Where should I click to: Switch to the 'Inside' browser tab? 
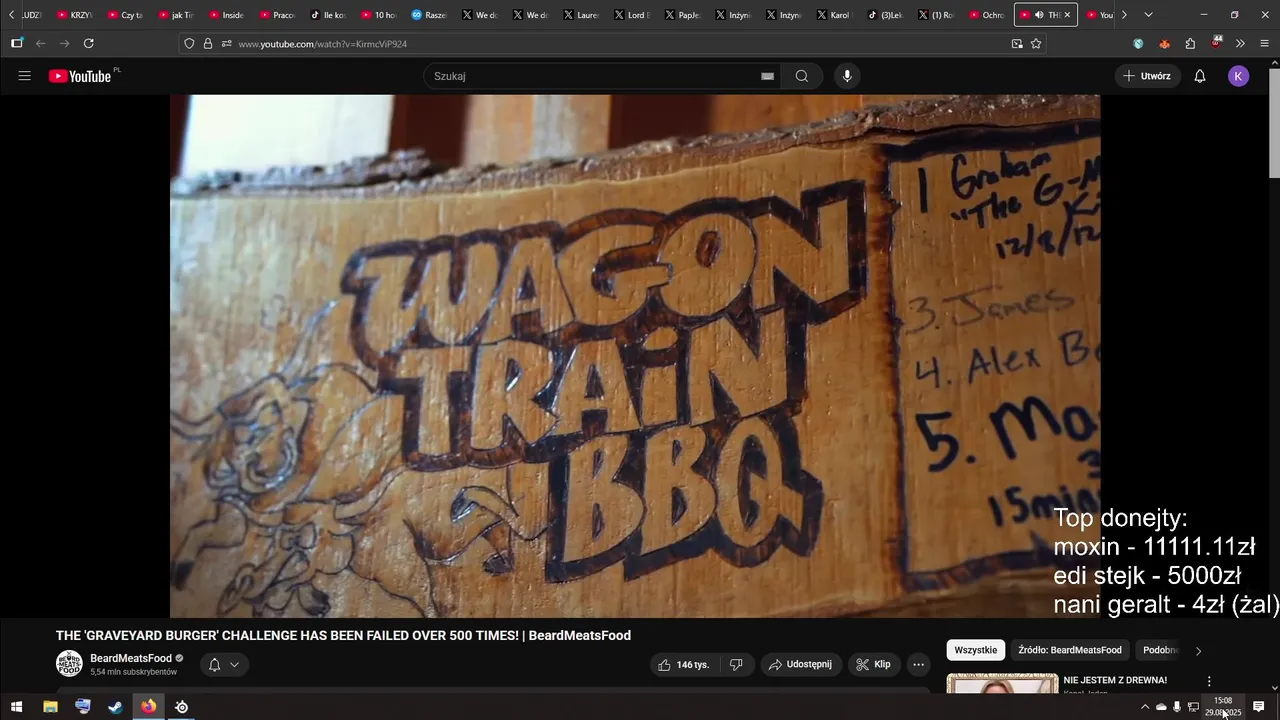[226, 15]
